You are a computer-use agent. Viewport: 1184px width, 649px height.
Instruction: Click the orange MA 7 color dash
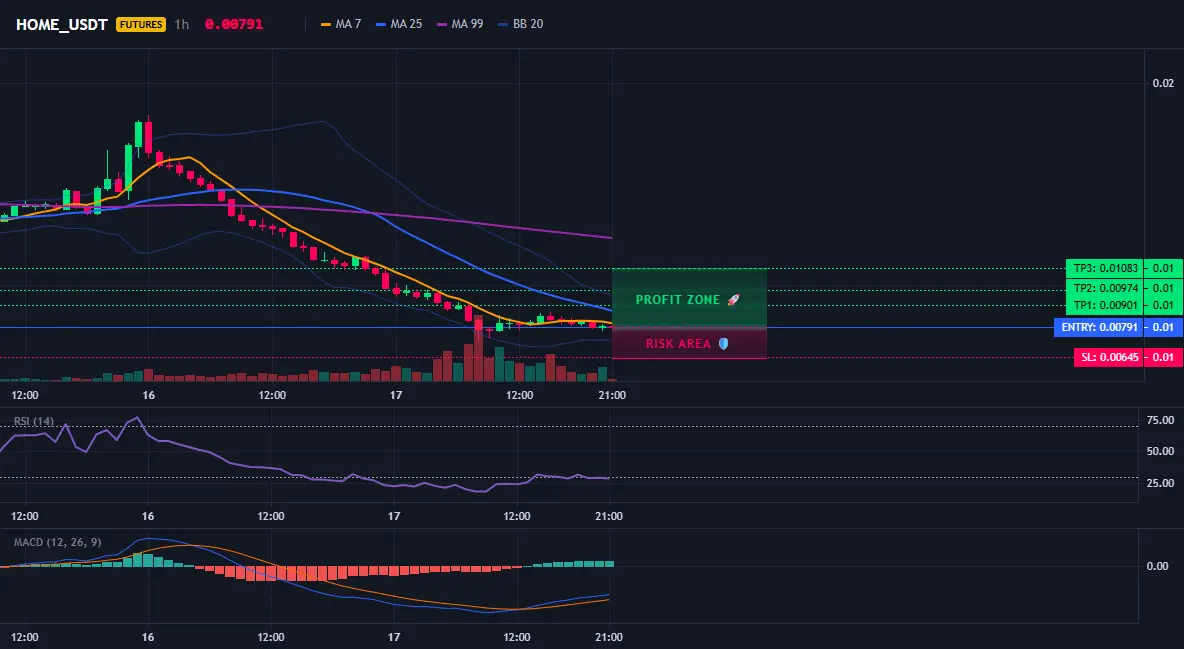tap(326, 24)
